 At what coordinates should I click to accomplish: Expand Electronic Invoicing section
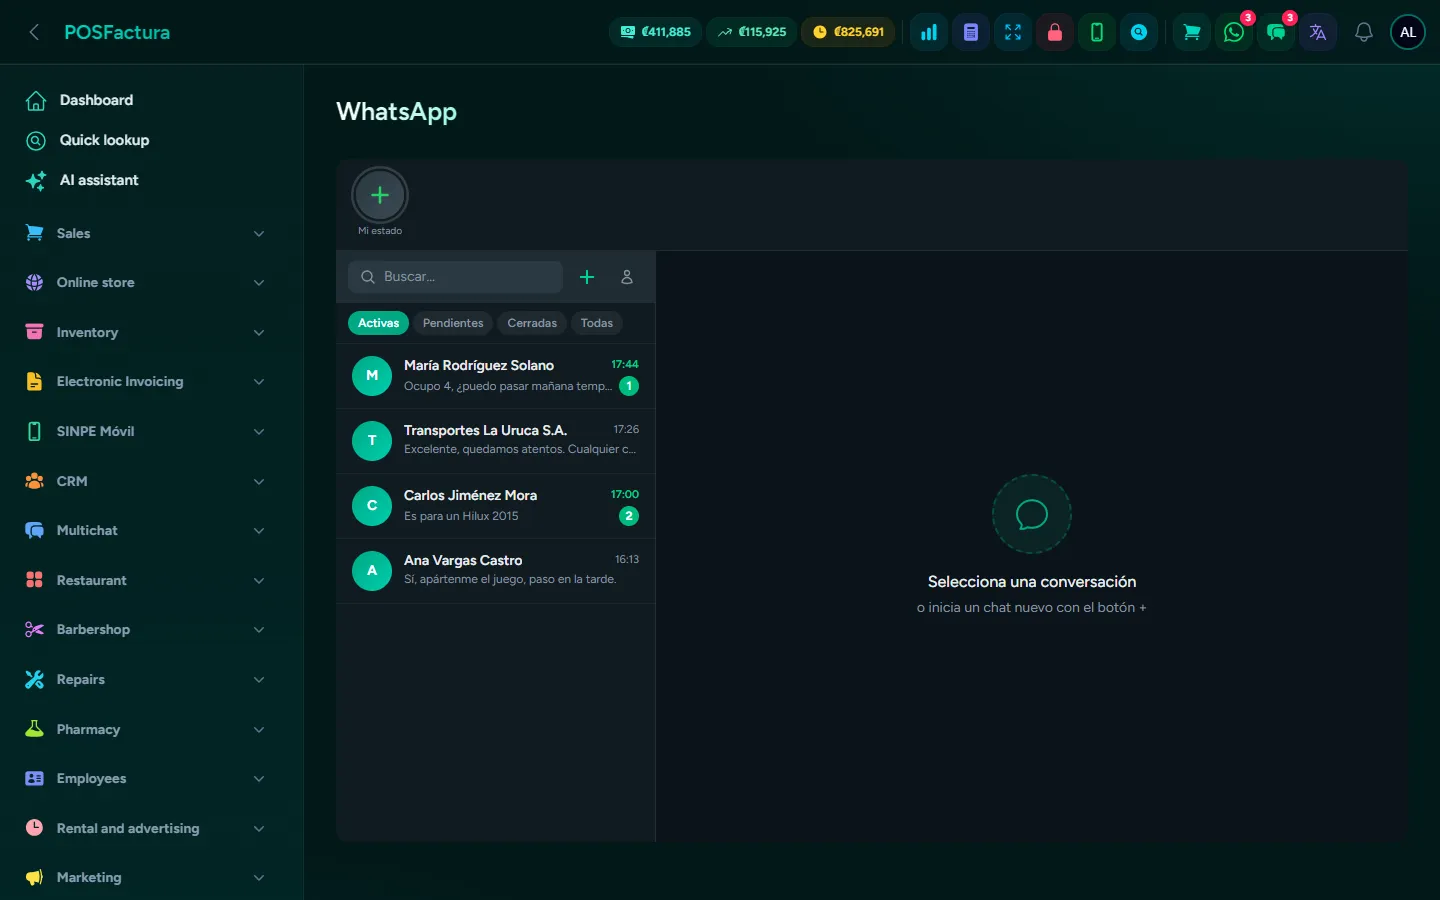click(x=146, y=382)
